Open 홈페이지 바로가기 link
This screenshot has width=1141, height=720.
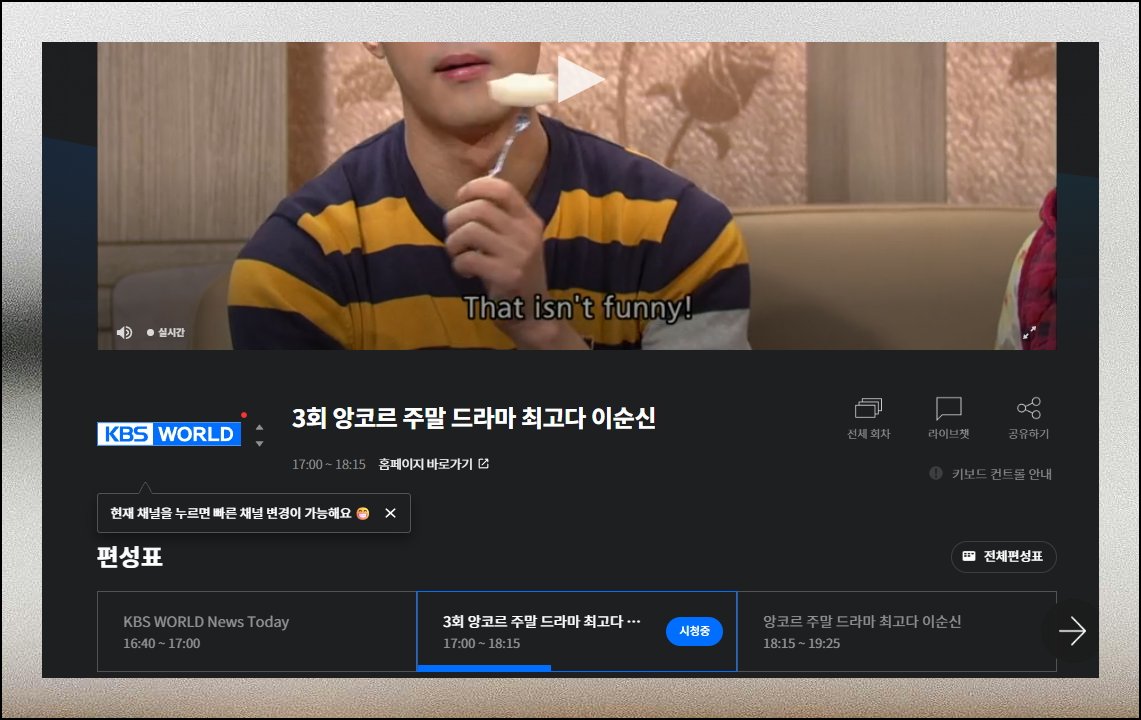coord(434,464)
